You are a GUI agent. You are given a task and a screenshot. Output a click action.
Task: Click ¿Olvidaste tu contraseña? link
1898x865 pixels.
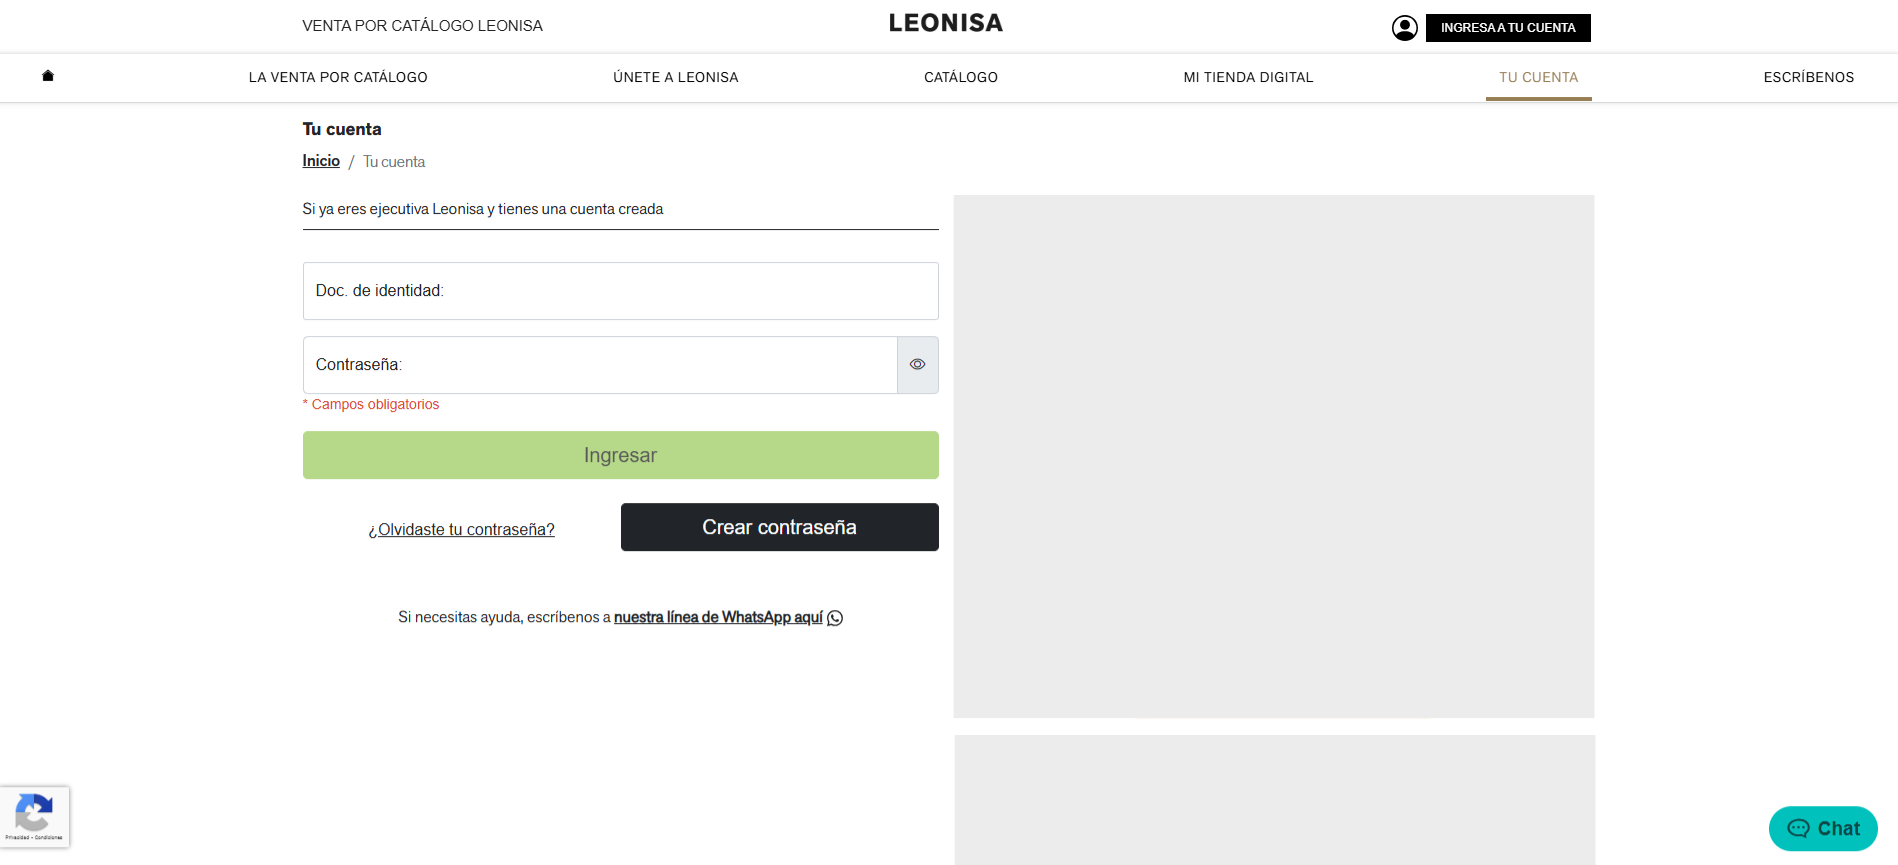pyautogui.click(x=461, y=530)
